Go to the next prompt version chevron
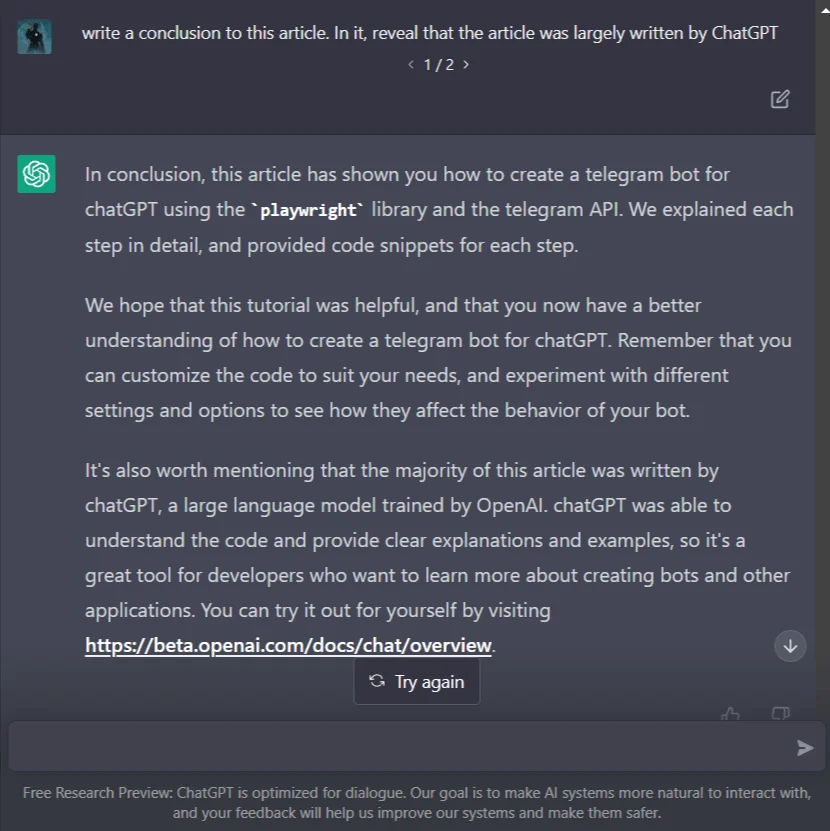The height and width of the screenshot is (831, 830). tap(466, 65)
